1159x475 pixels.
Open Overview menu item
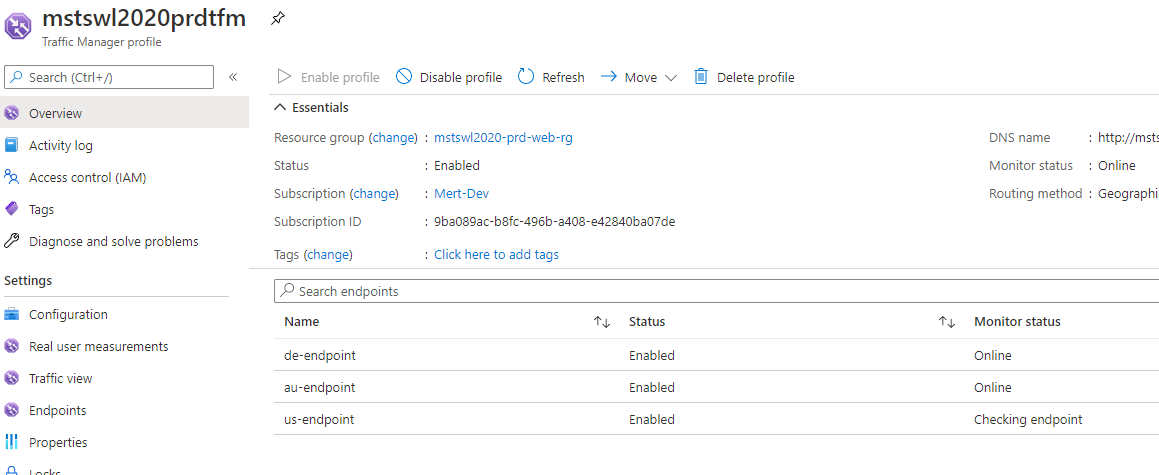coord(124,113)
